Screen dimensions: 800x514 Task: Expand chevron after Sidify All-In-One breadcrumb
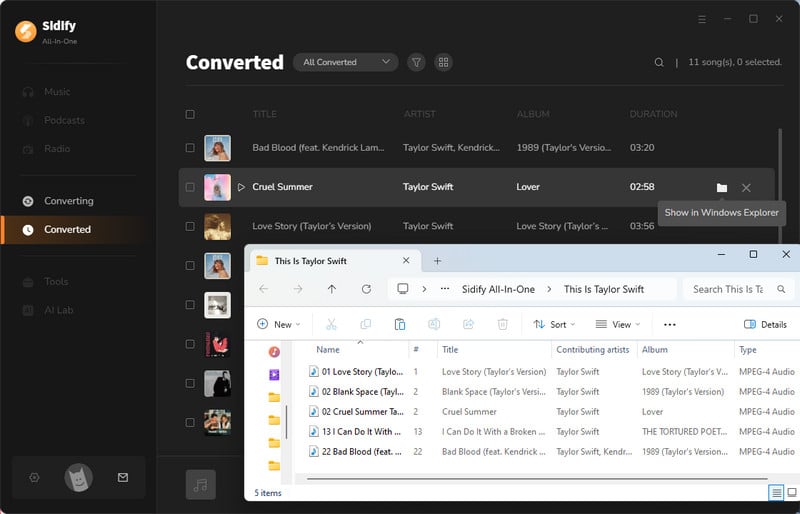point(549,289)
